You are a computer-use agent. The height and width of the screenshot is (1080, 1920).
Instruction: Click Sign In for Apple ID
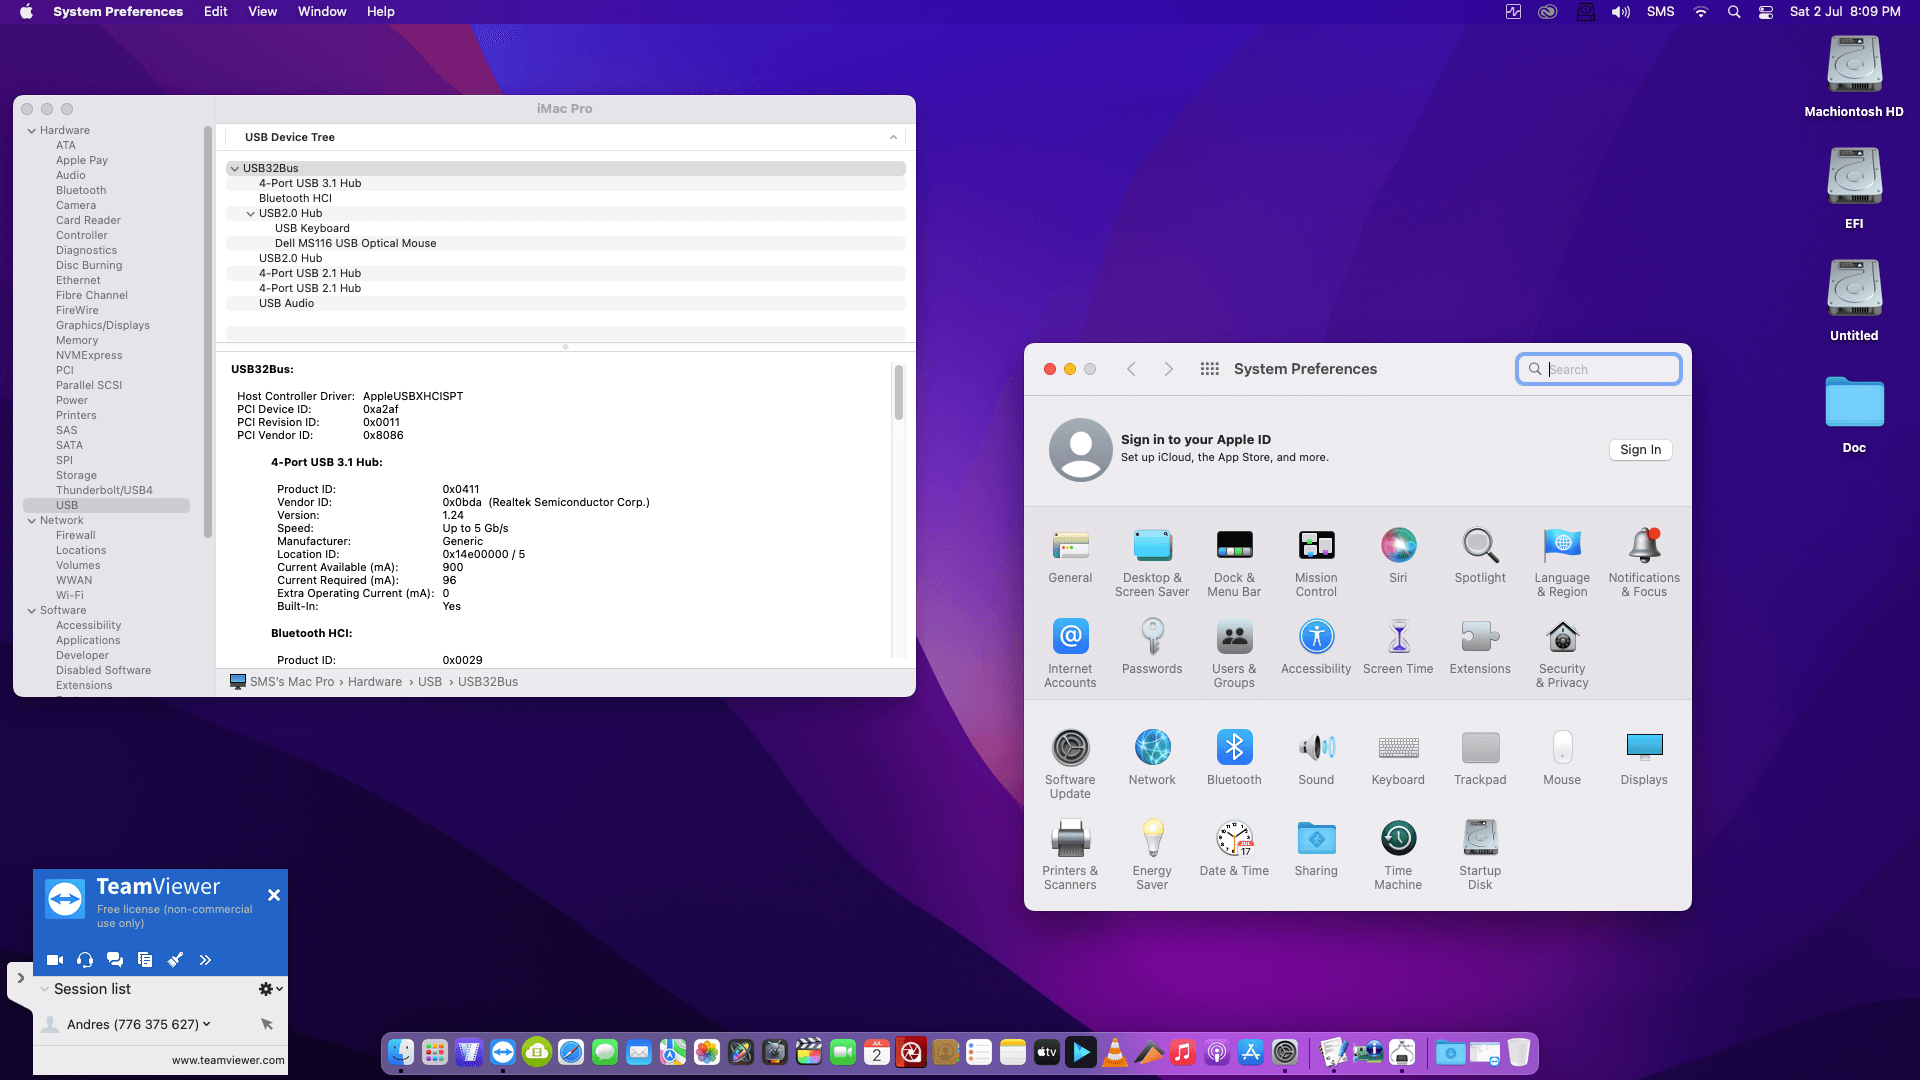coord(1640,450)
